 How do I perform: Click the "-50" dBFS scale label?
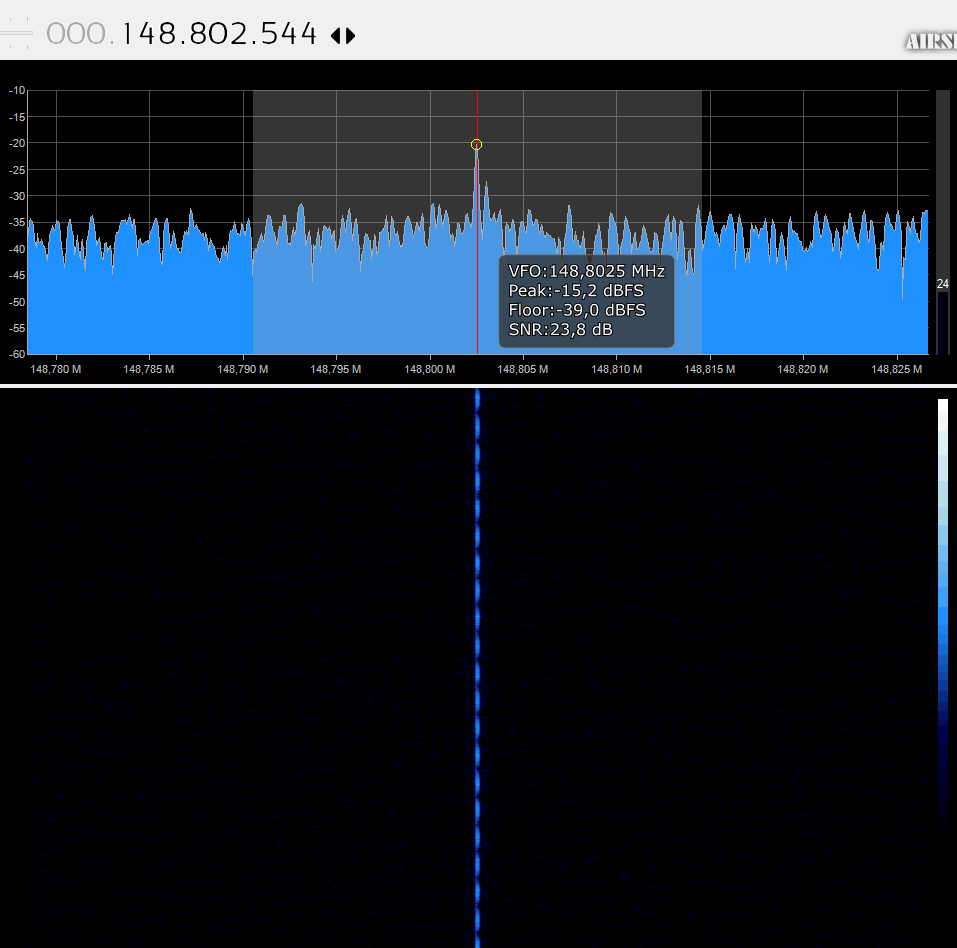(x=17, y=302)
